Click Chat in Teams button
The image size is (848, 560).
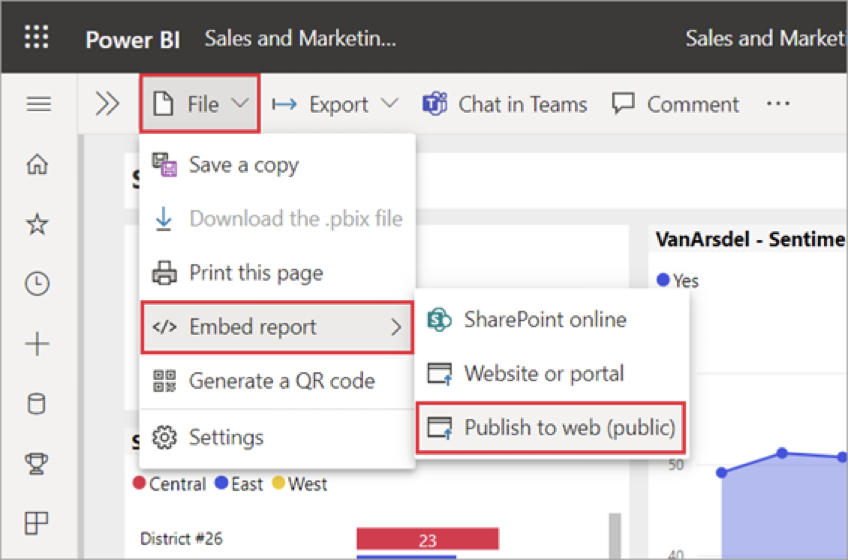505,104
